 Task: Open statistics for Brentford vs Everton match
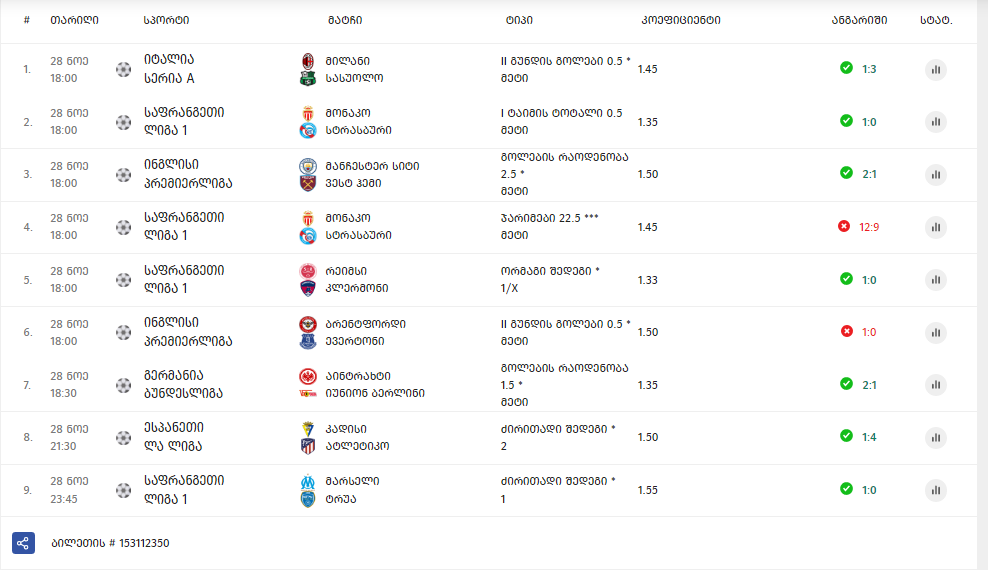pyautogui.click(x=936, y=332)
